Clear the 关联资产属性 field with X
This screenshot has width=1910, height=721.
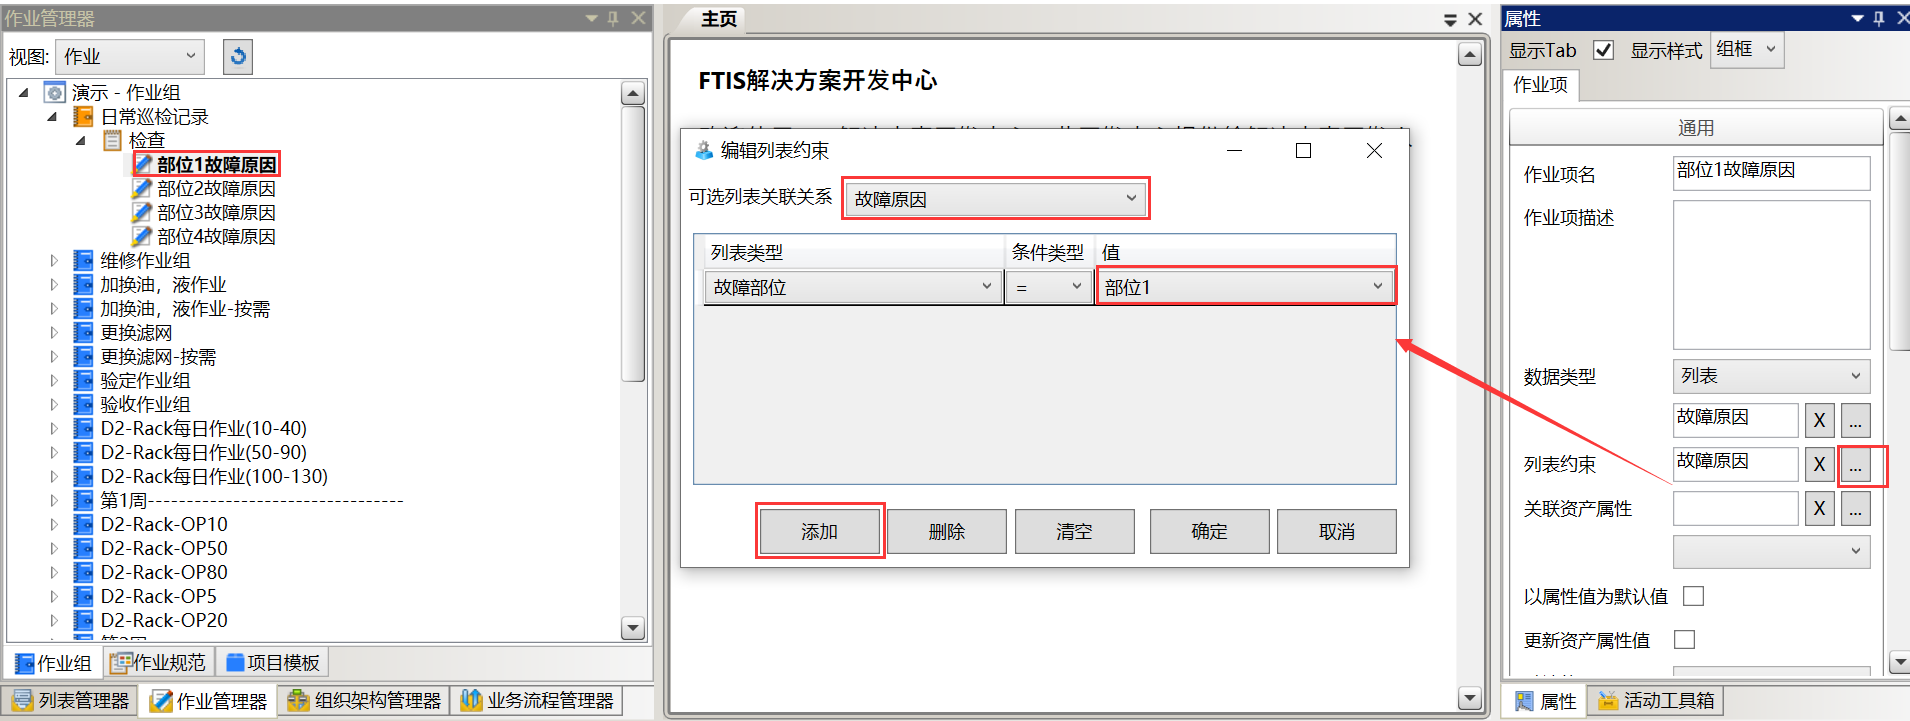1819,509
